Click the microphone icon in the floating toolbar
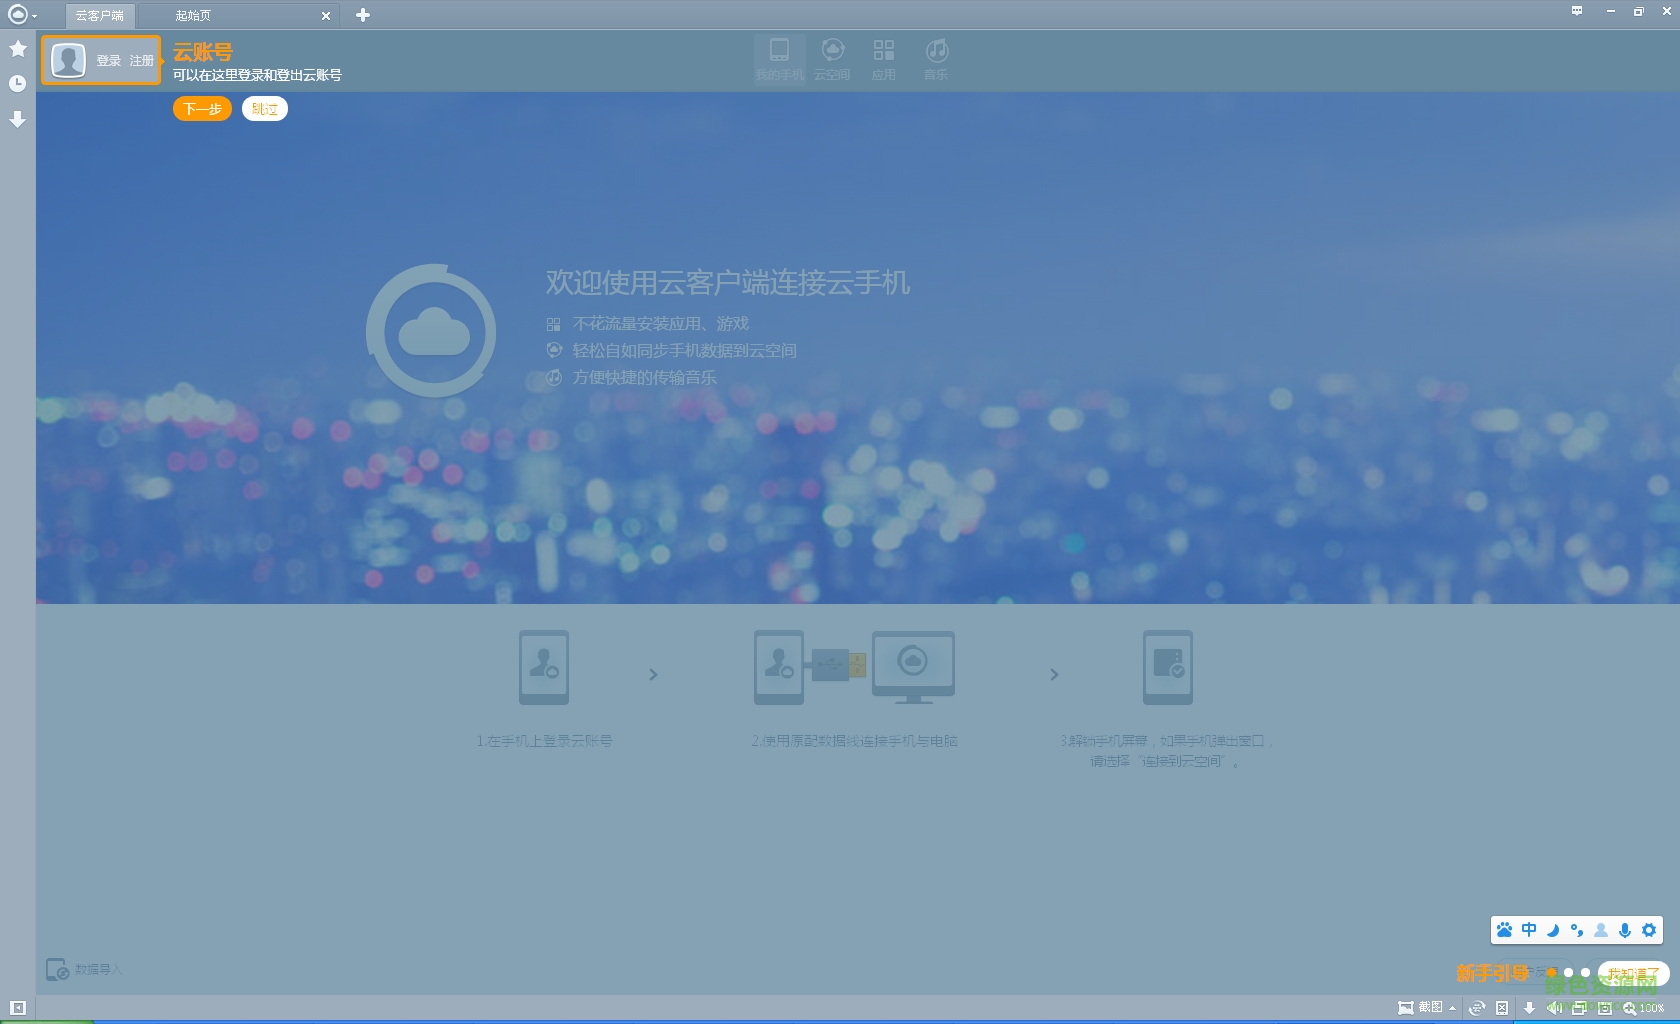 pos(1623,930)
